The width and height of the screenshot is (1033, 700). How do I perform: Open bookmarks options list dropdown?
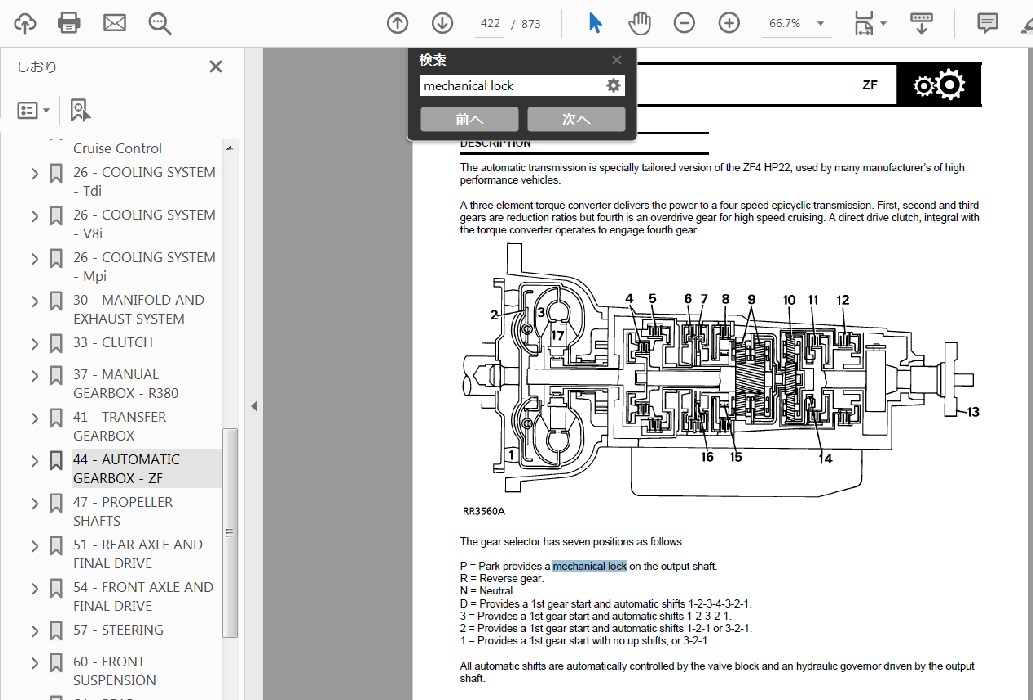coord(33,111)
